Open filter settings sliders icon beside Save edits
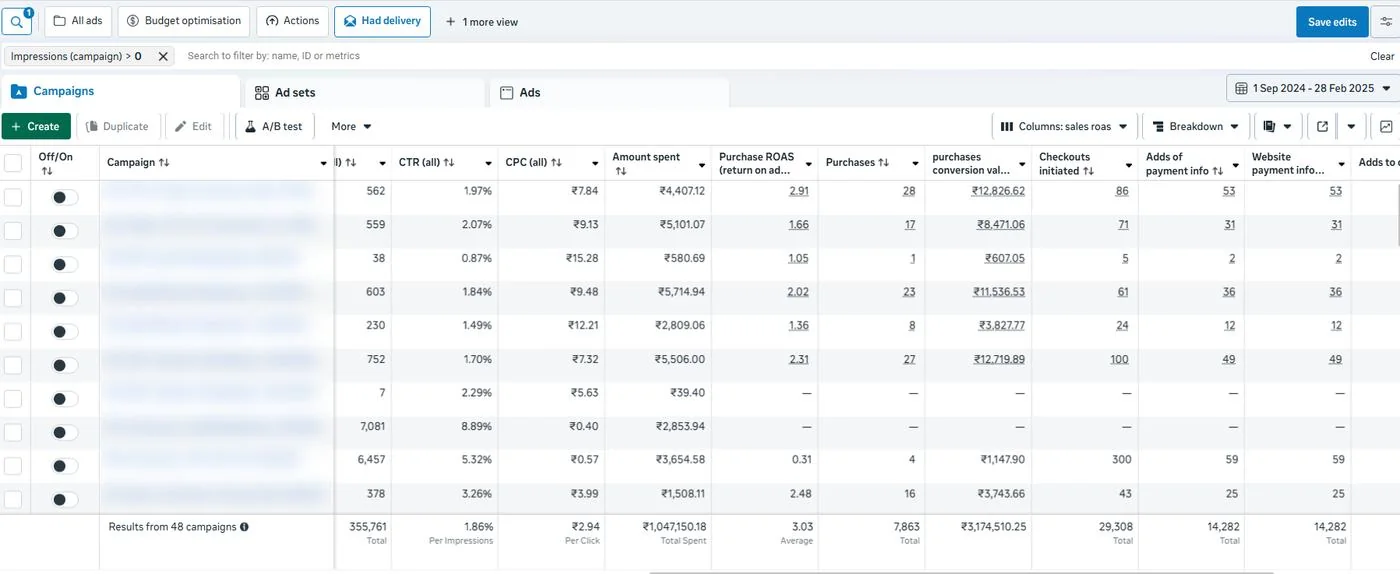Image resolution: width=1400 pixels, height=574 pixels. [1386, 22]
